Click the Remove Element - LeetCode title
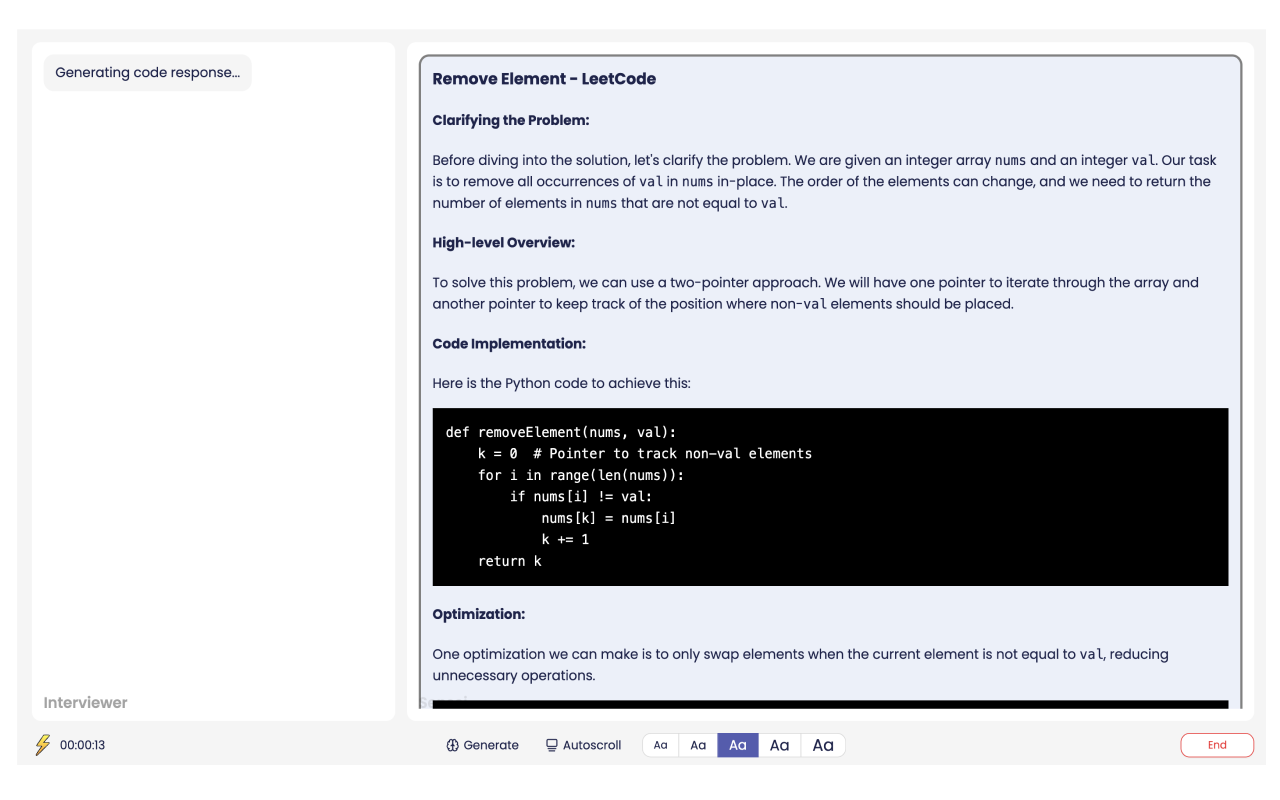The image size is (1280, 800). [544, 79]
